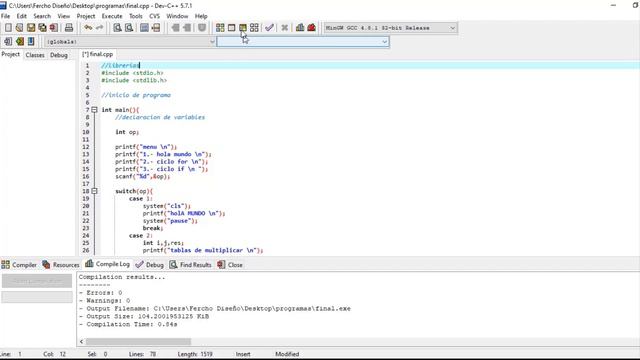
Task: Click the New file toolbar icon
Action: [8, 28]
